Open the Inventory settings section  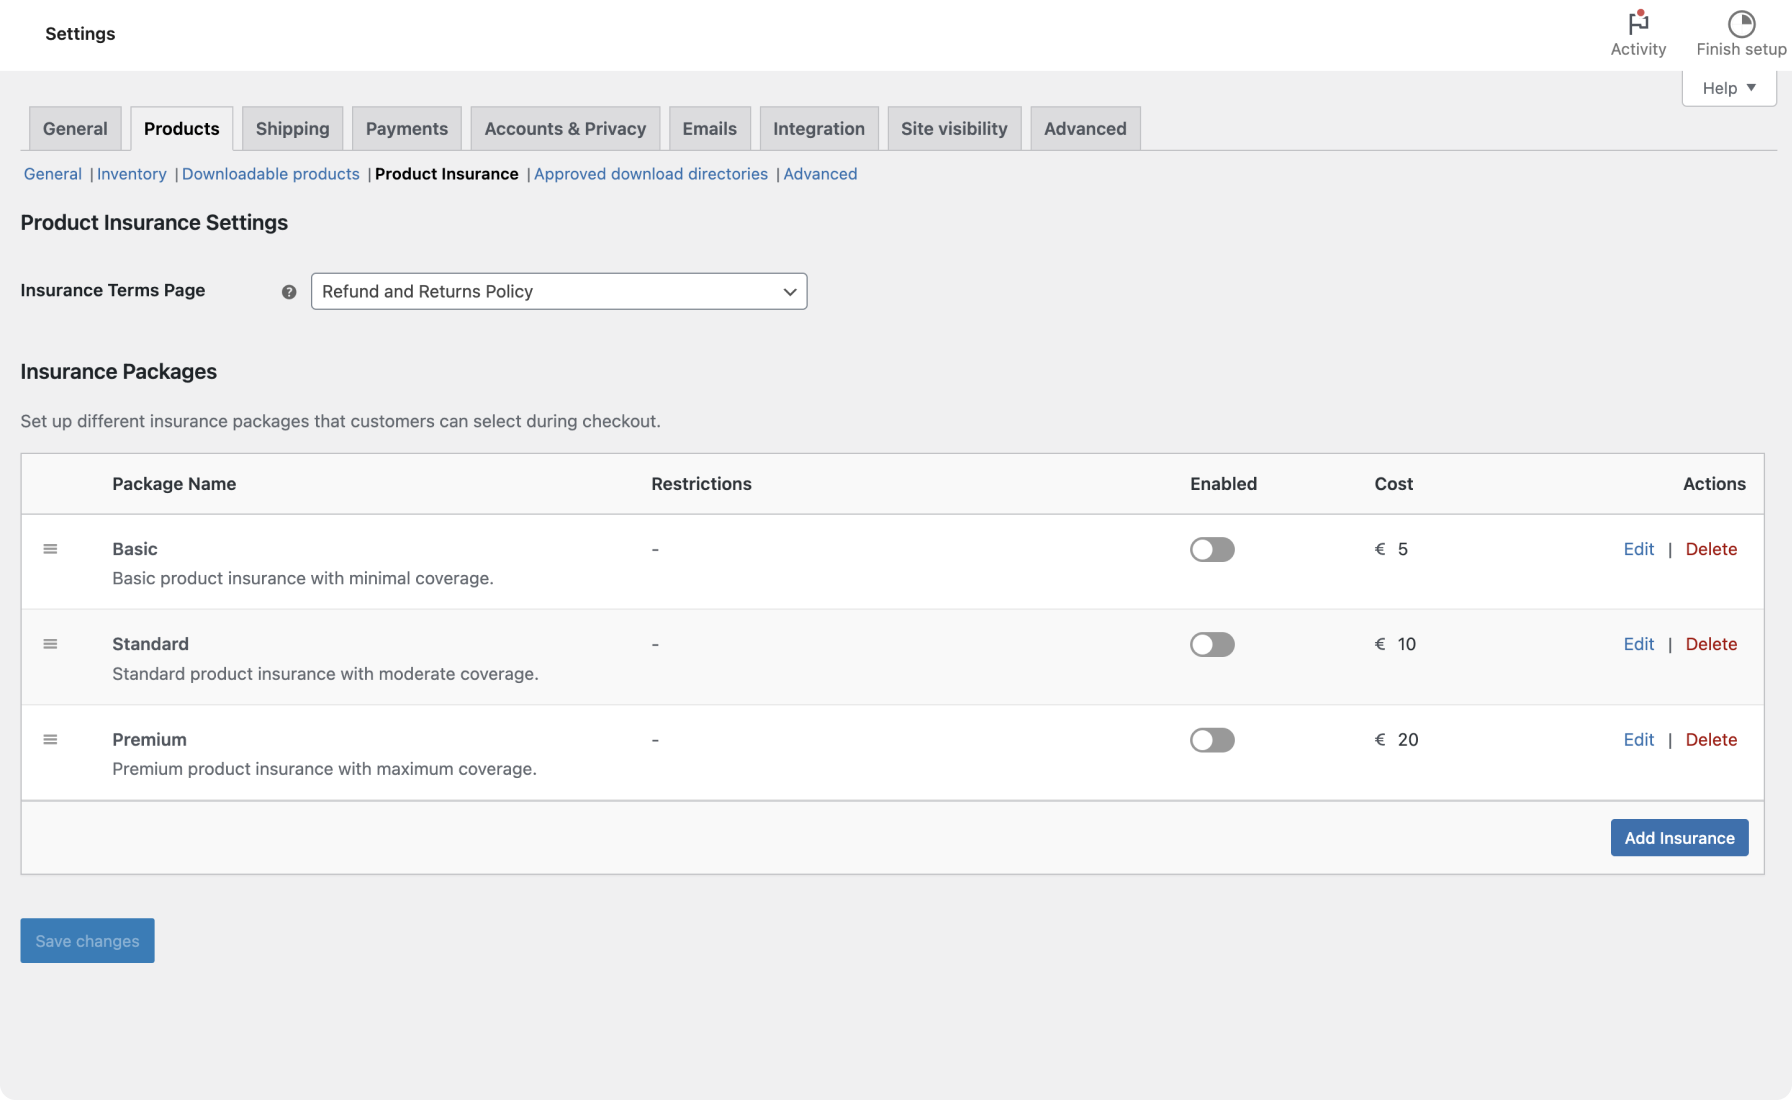point(131,174)
